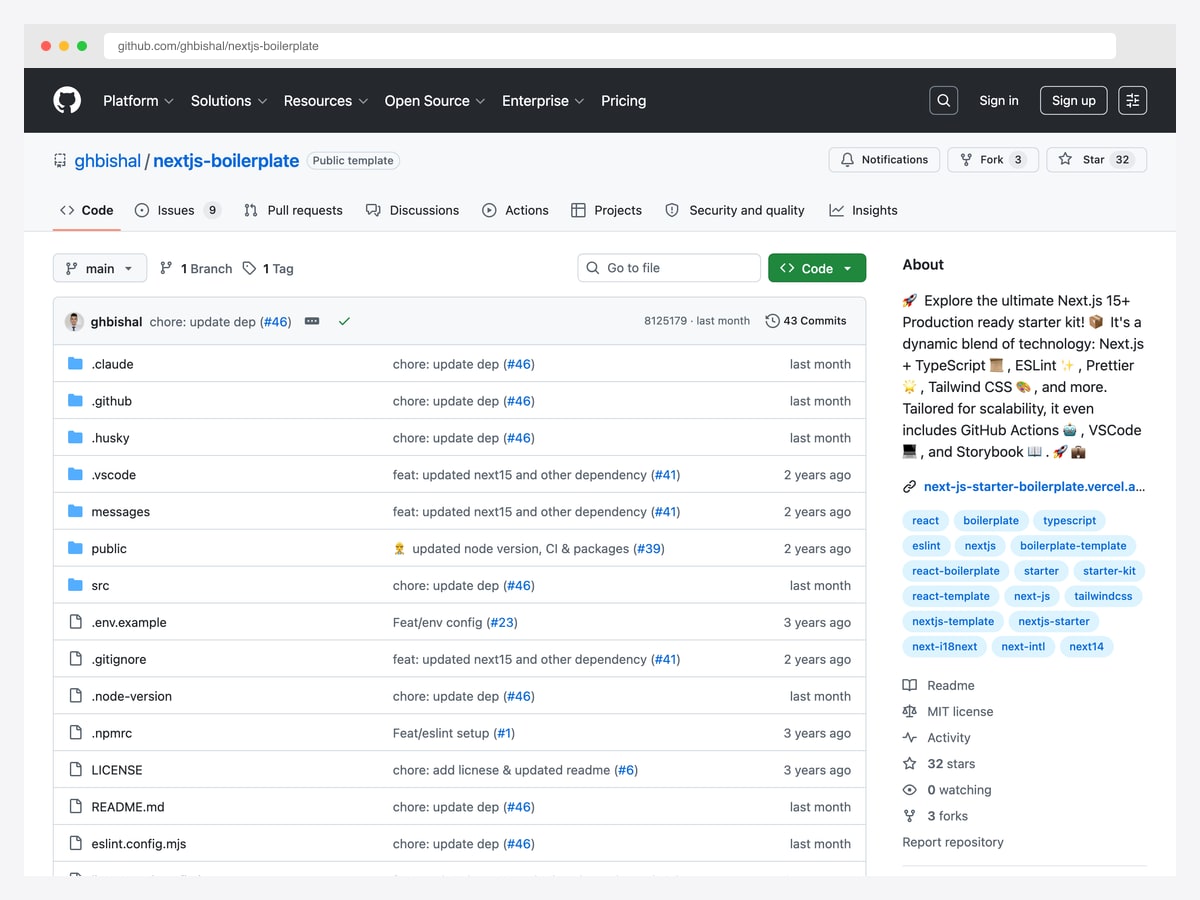This screenshot has width=1200, height=900.
Task: Expand the Enterprise menu
Action: pos(543,100)
